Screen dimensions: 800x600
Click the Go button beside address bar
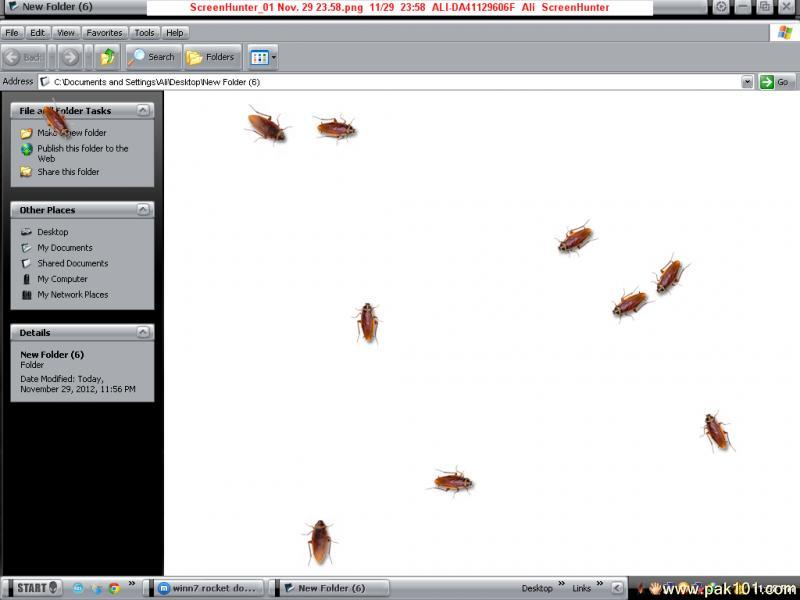775,82
